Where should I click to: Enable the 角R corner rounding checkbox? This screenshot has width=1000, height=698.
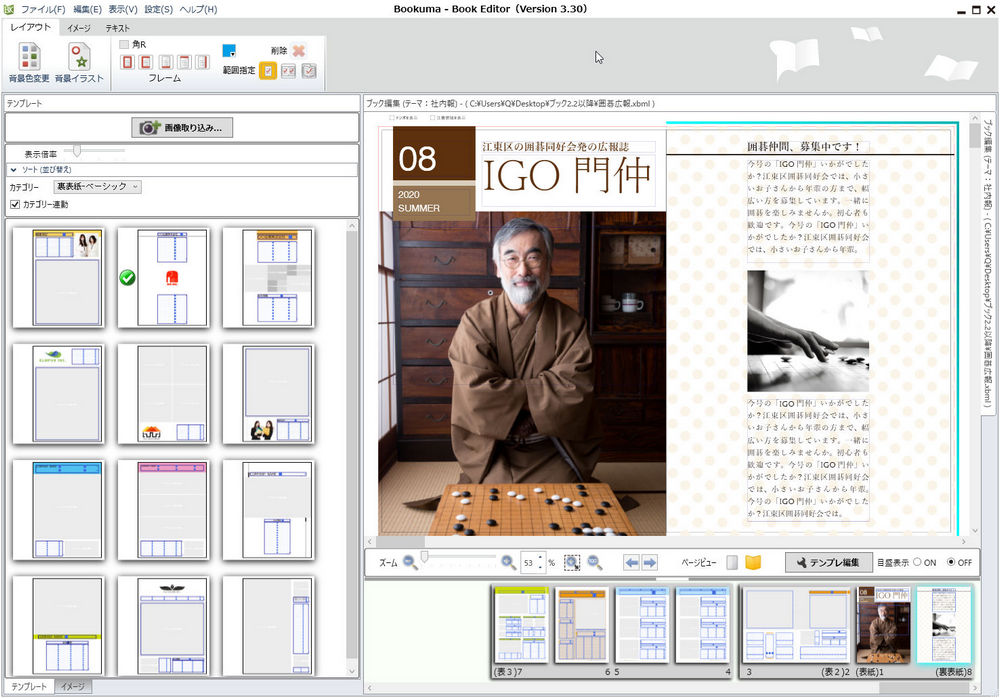tap(122, 43)
